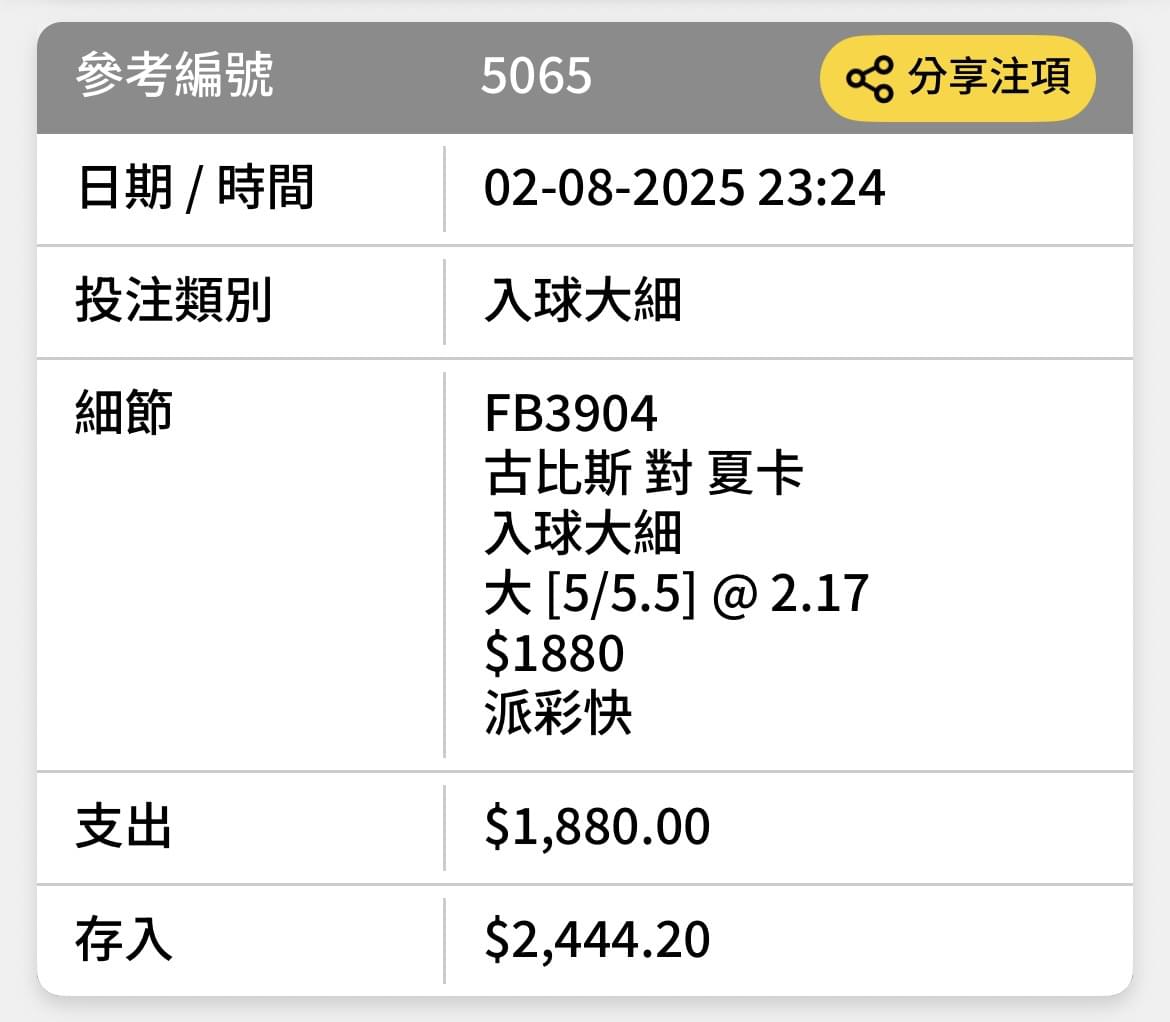Select the reference number 5065
The width and height of the screenshot is (1170, 1022).
click(x=536, y=76)
